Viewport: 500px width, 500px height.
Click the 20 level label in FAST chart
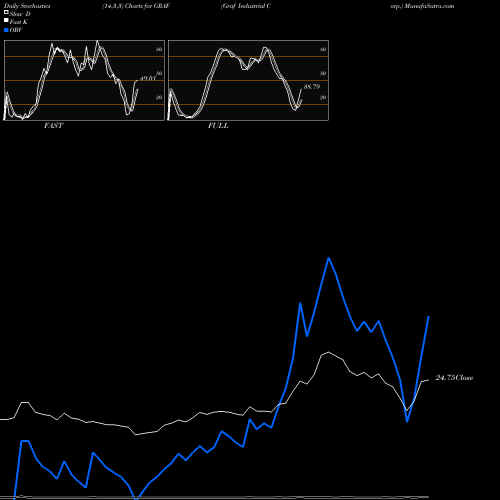coord(159,97)
